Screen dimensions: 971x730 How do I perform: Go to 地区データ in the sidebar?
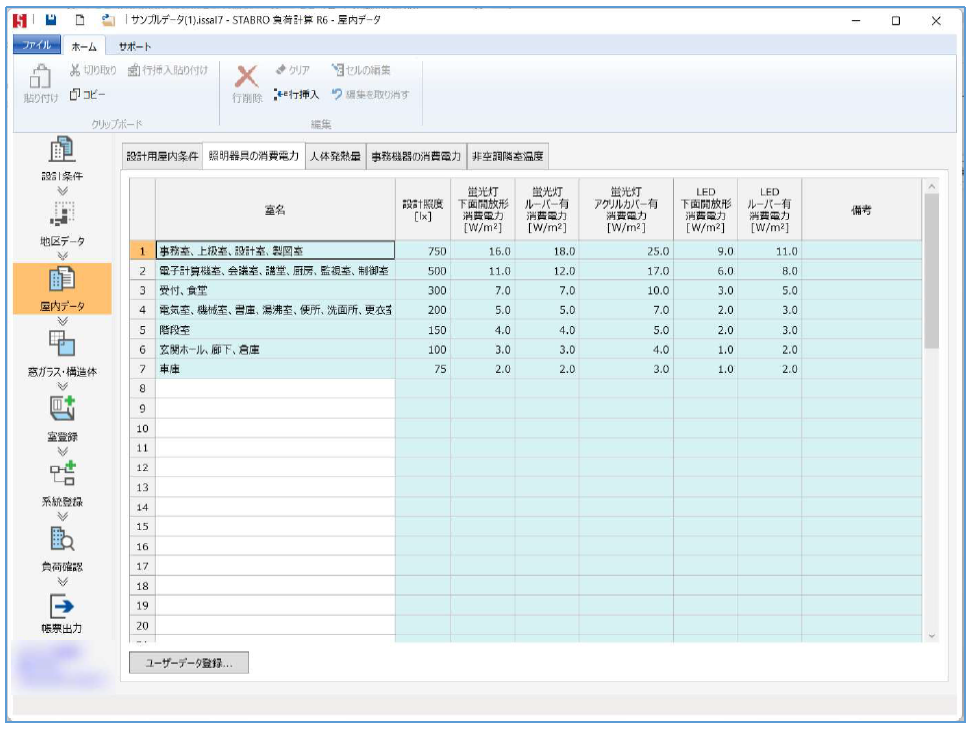(x=62, y=222)
